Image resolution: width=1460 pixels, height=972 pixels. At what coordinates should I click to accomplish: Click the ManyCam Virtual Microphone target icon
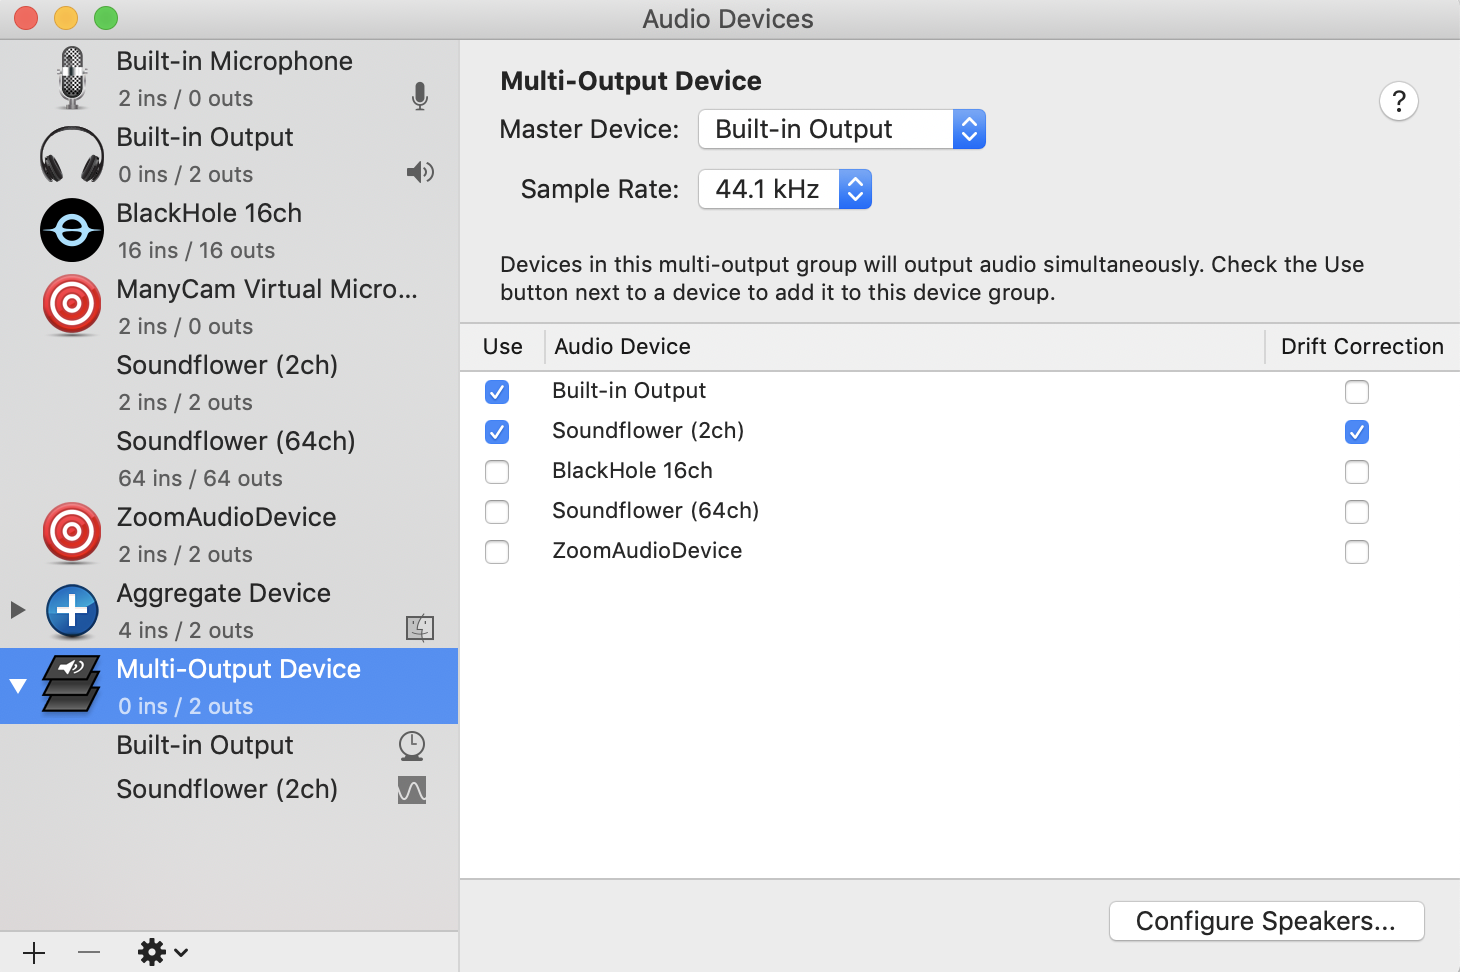(72, 305)
